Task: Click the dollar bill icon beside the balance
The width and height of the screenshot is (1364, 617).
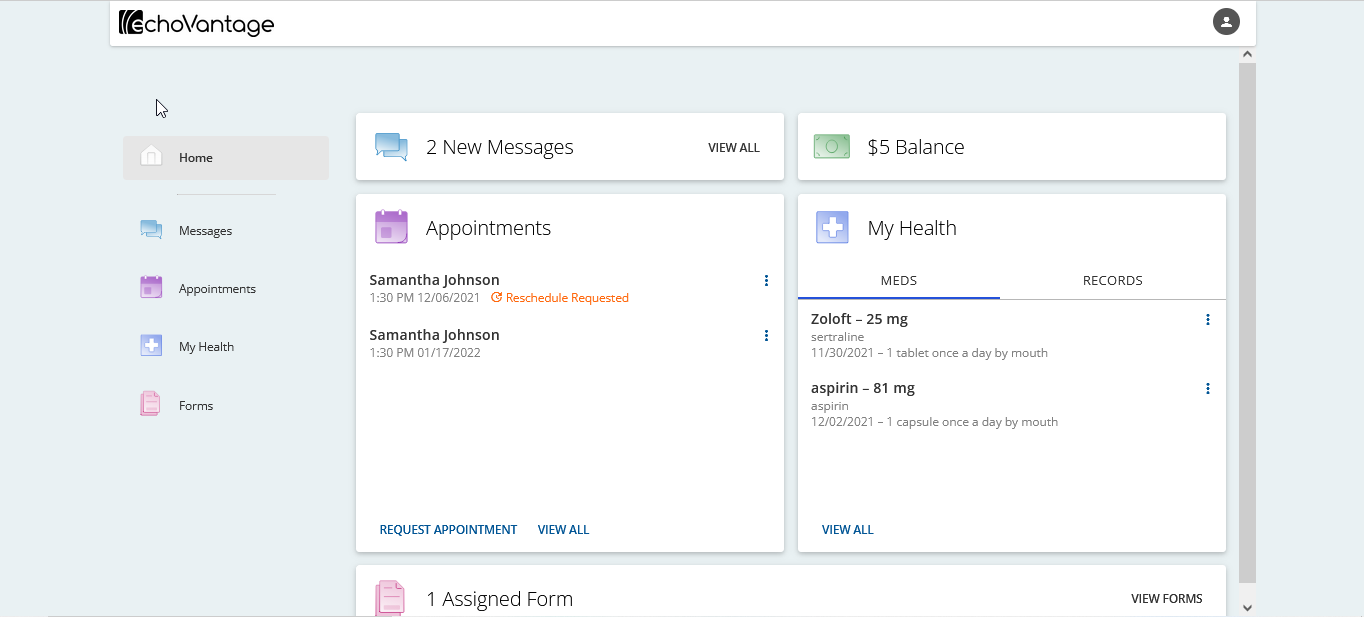Action: pyautogui.click(x=831, y=146)
